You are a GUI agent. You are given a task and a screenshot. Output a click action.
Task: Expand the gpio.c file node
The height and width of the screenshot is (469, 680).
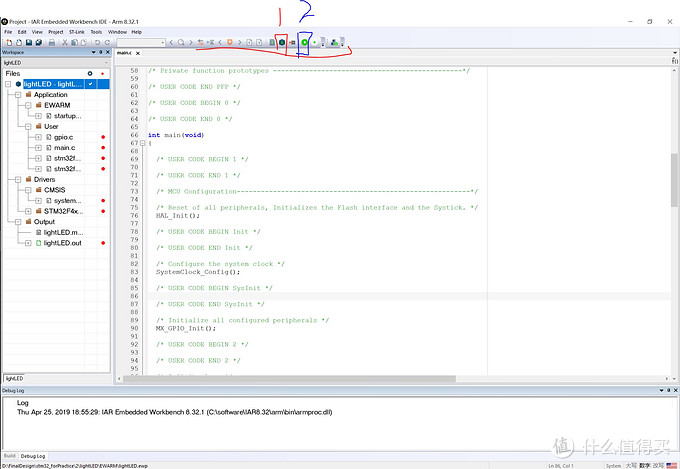(x=38, y=137)
